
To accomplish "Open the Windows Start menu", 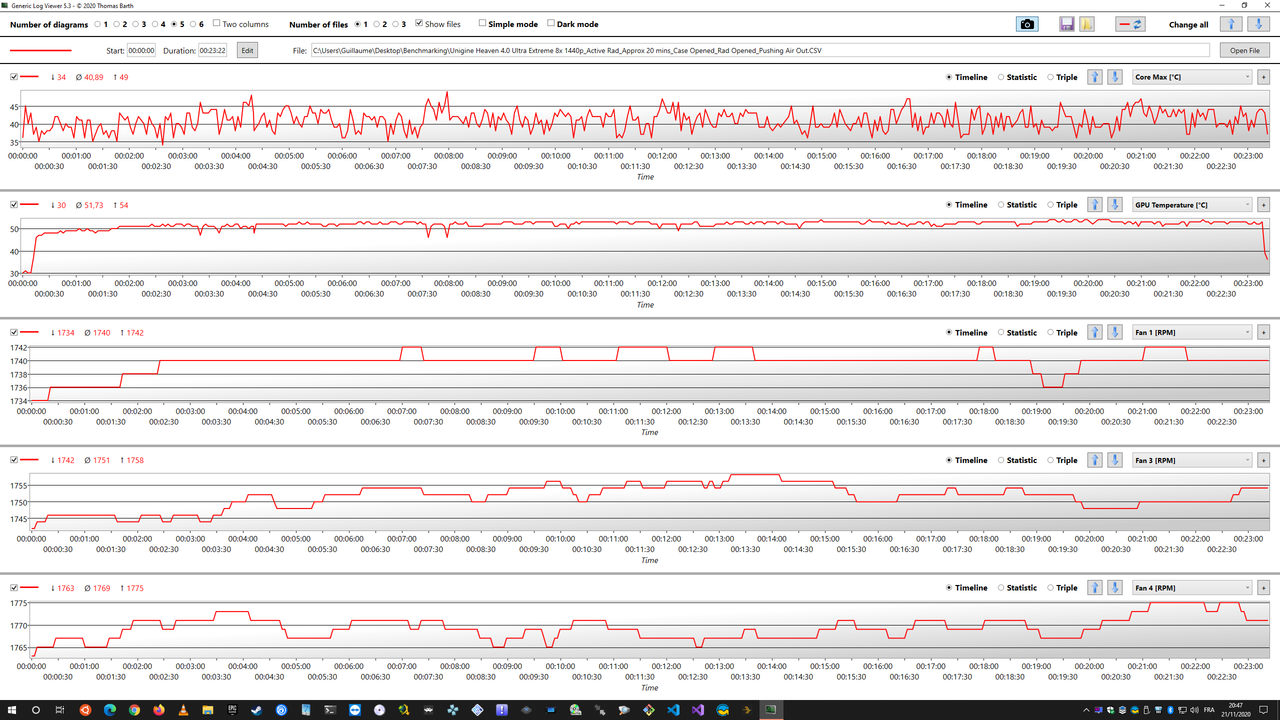I will [x=10, y=710].
